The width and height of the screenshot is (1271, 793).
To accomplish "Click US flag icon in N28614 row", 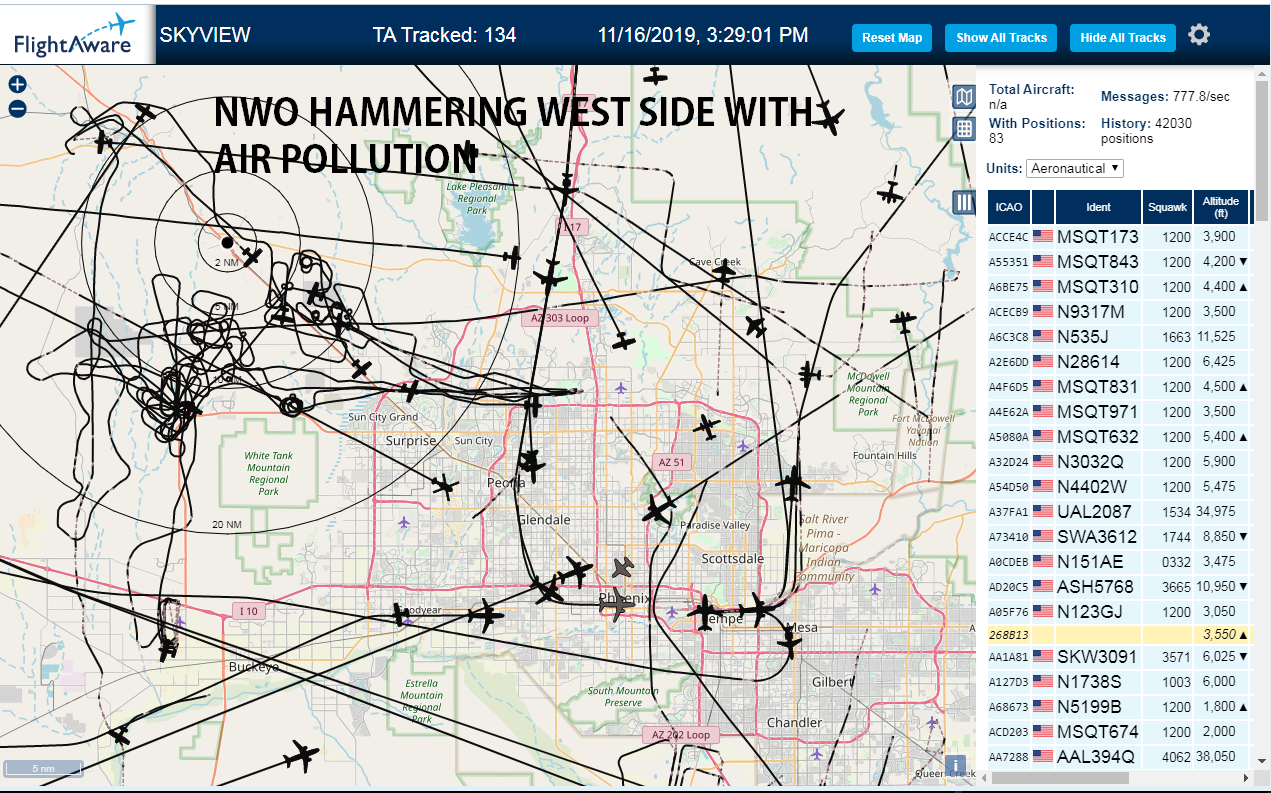I will click(1043, 361).
